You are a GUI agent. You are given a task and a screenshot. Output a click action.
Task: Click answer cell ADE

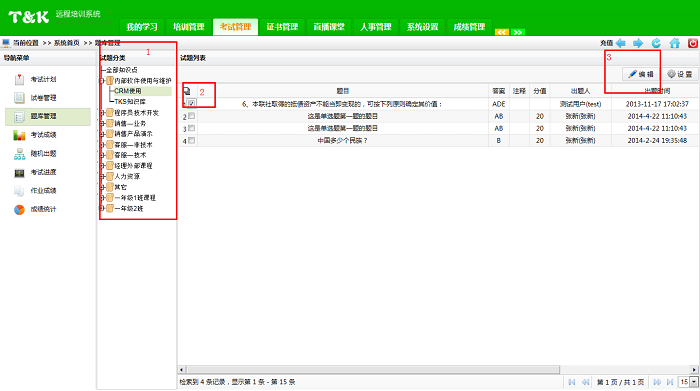[499, 104]
